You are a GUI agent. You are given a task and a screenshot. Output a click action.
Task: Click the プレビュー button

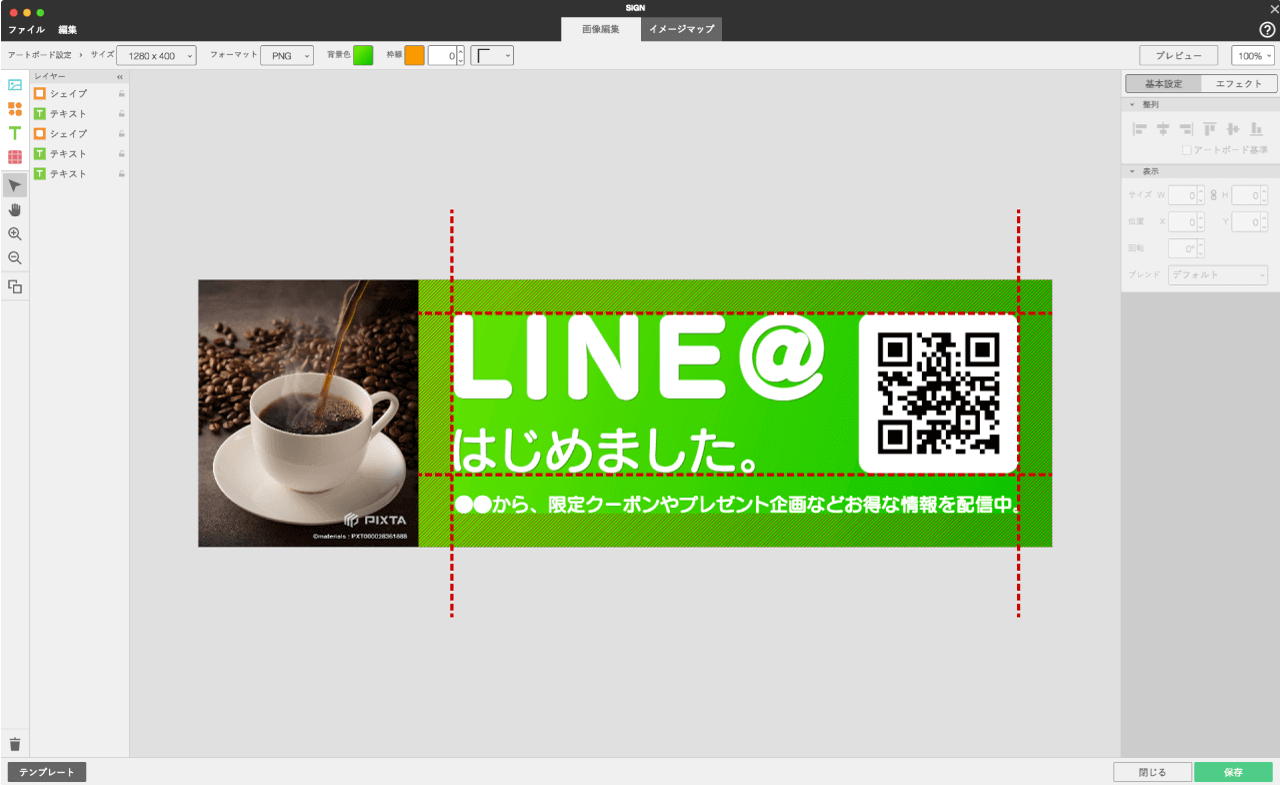1179,56
